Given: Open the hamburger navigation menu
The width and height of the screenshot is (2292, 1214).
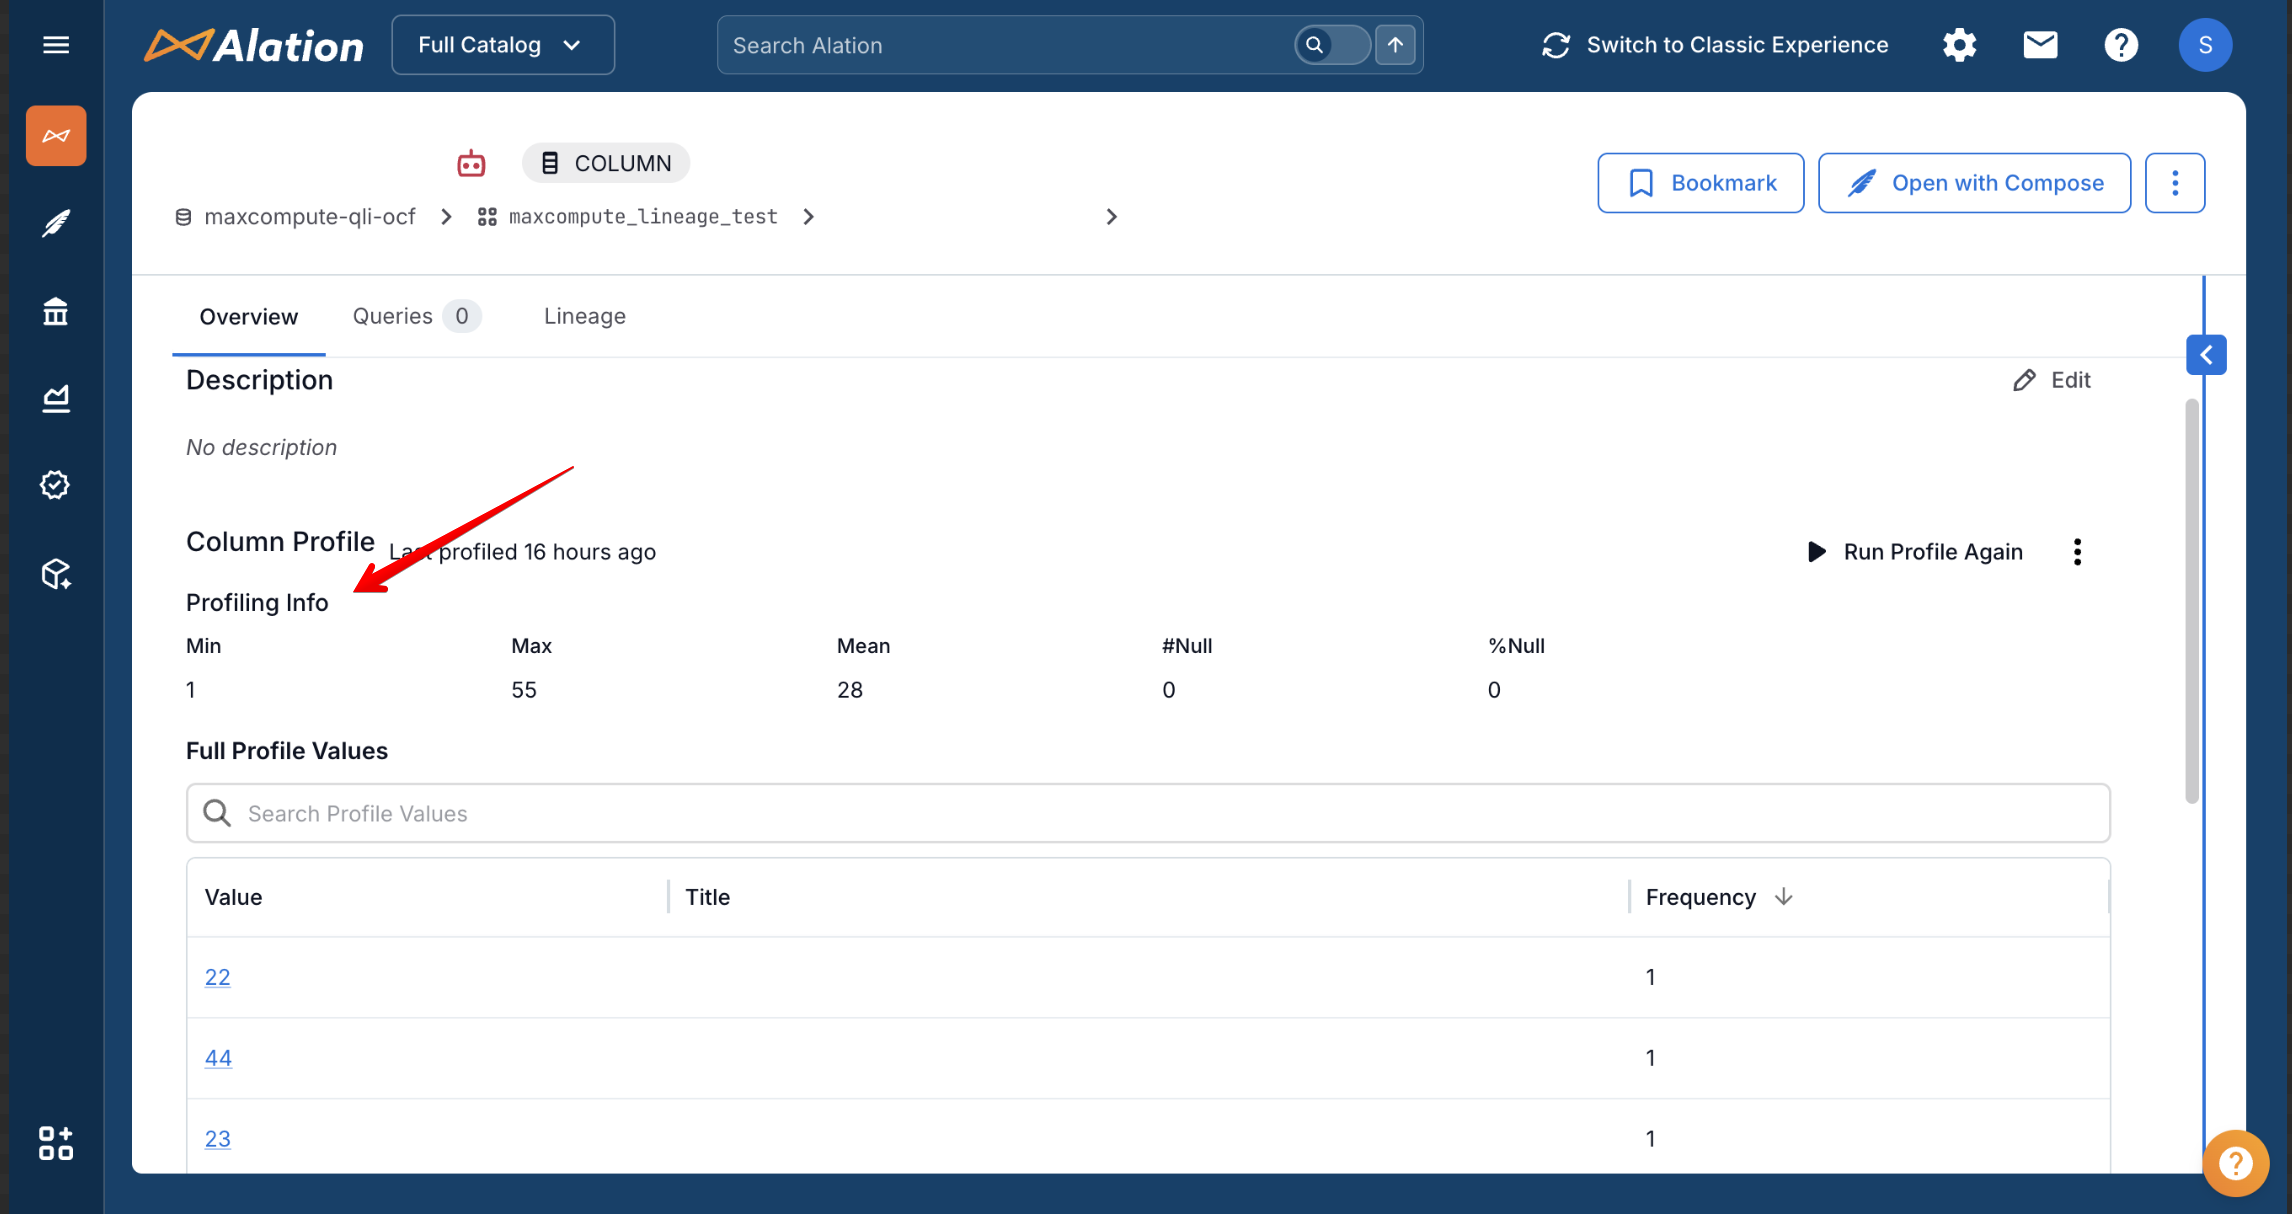Looking at the screenshot, I should (56, 45).
